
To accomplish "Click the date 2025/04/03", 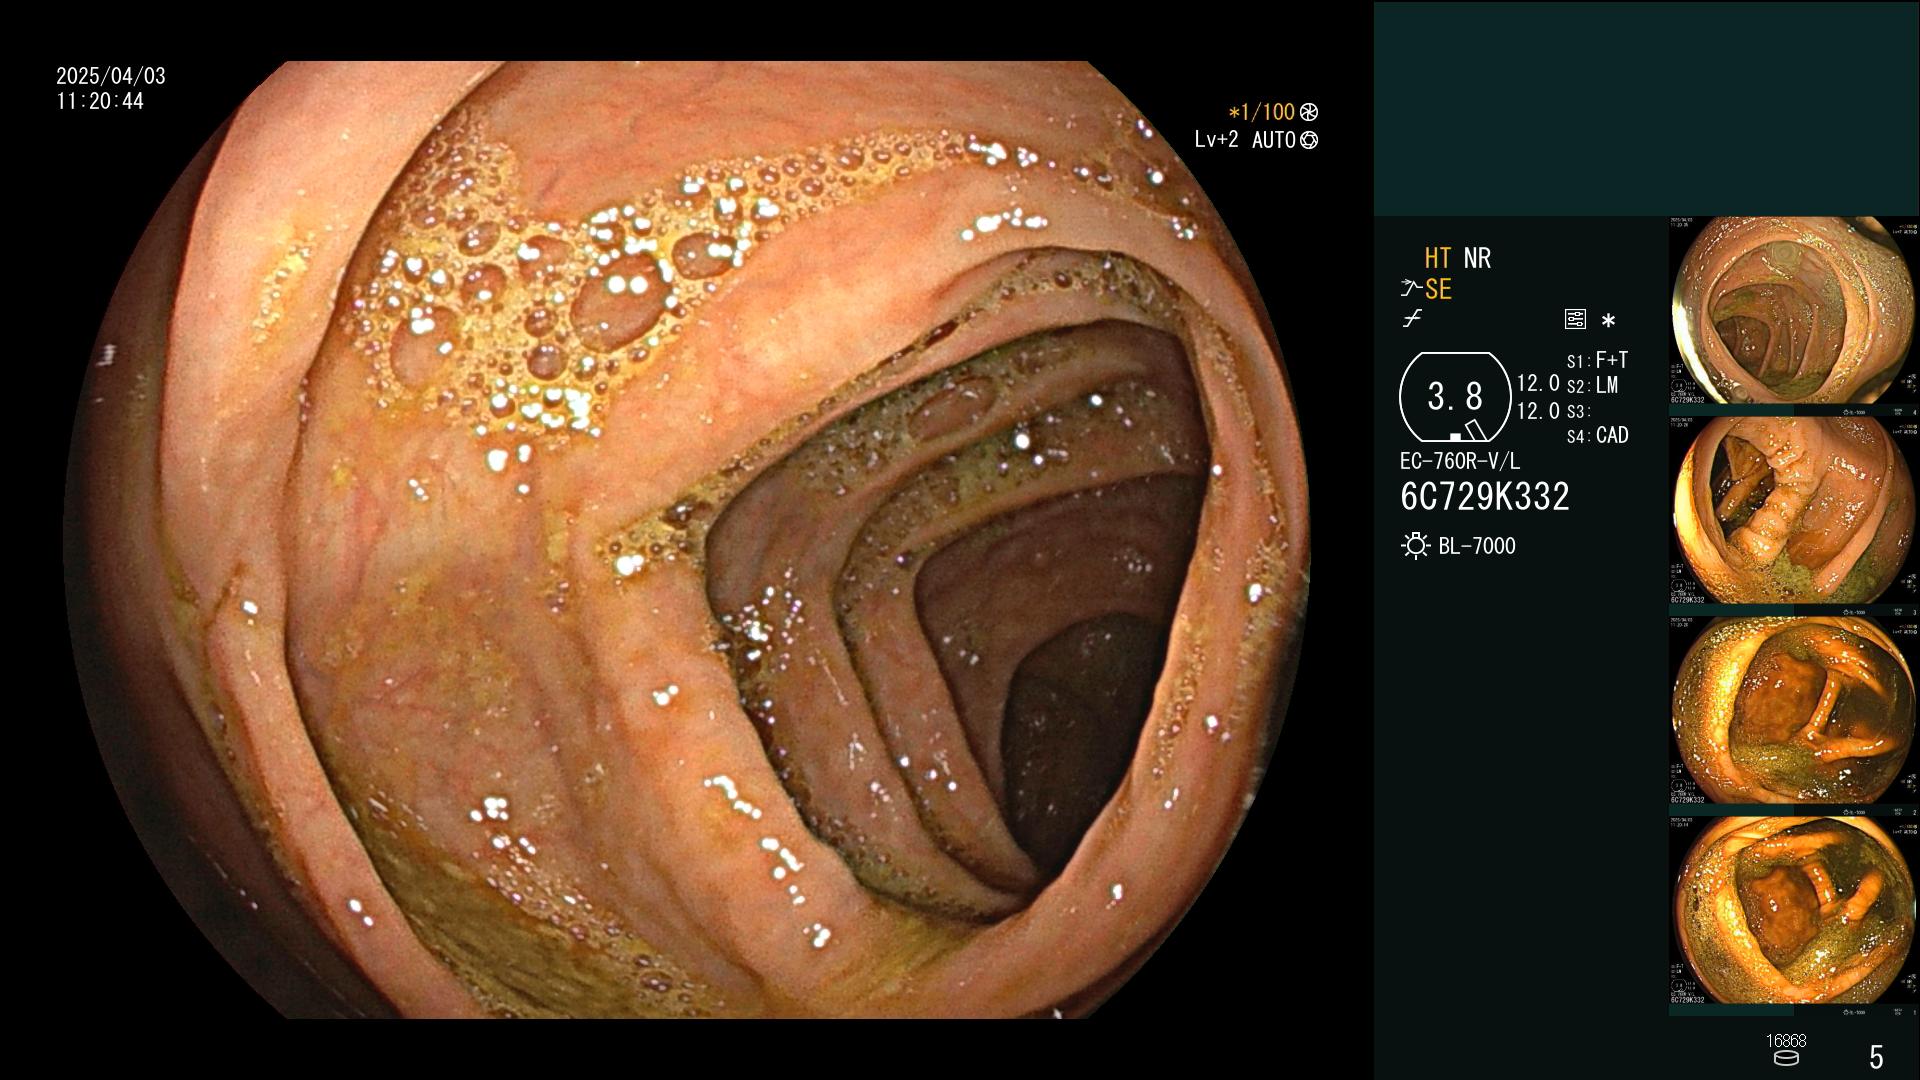I will [111, 76].
